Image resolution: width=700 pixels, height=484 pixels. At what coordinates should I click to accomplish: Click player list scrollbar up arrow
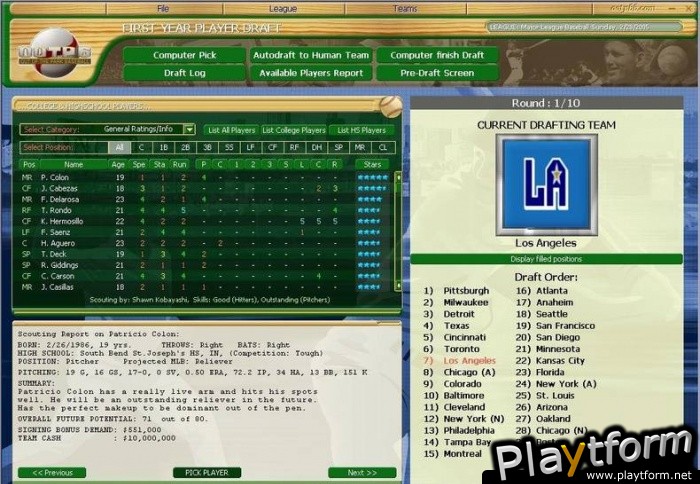pyautogui.click(x=398, y=177)
